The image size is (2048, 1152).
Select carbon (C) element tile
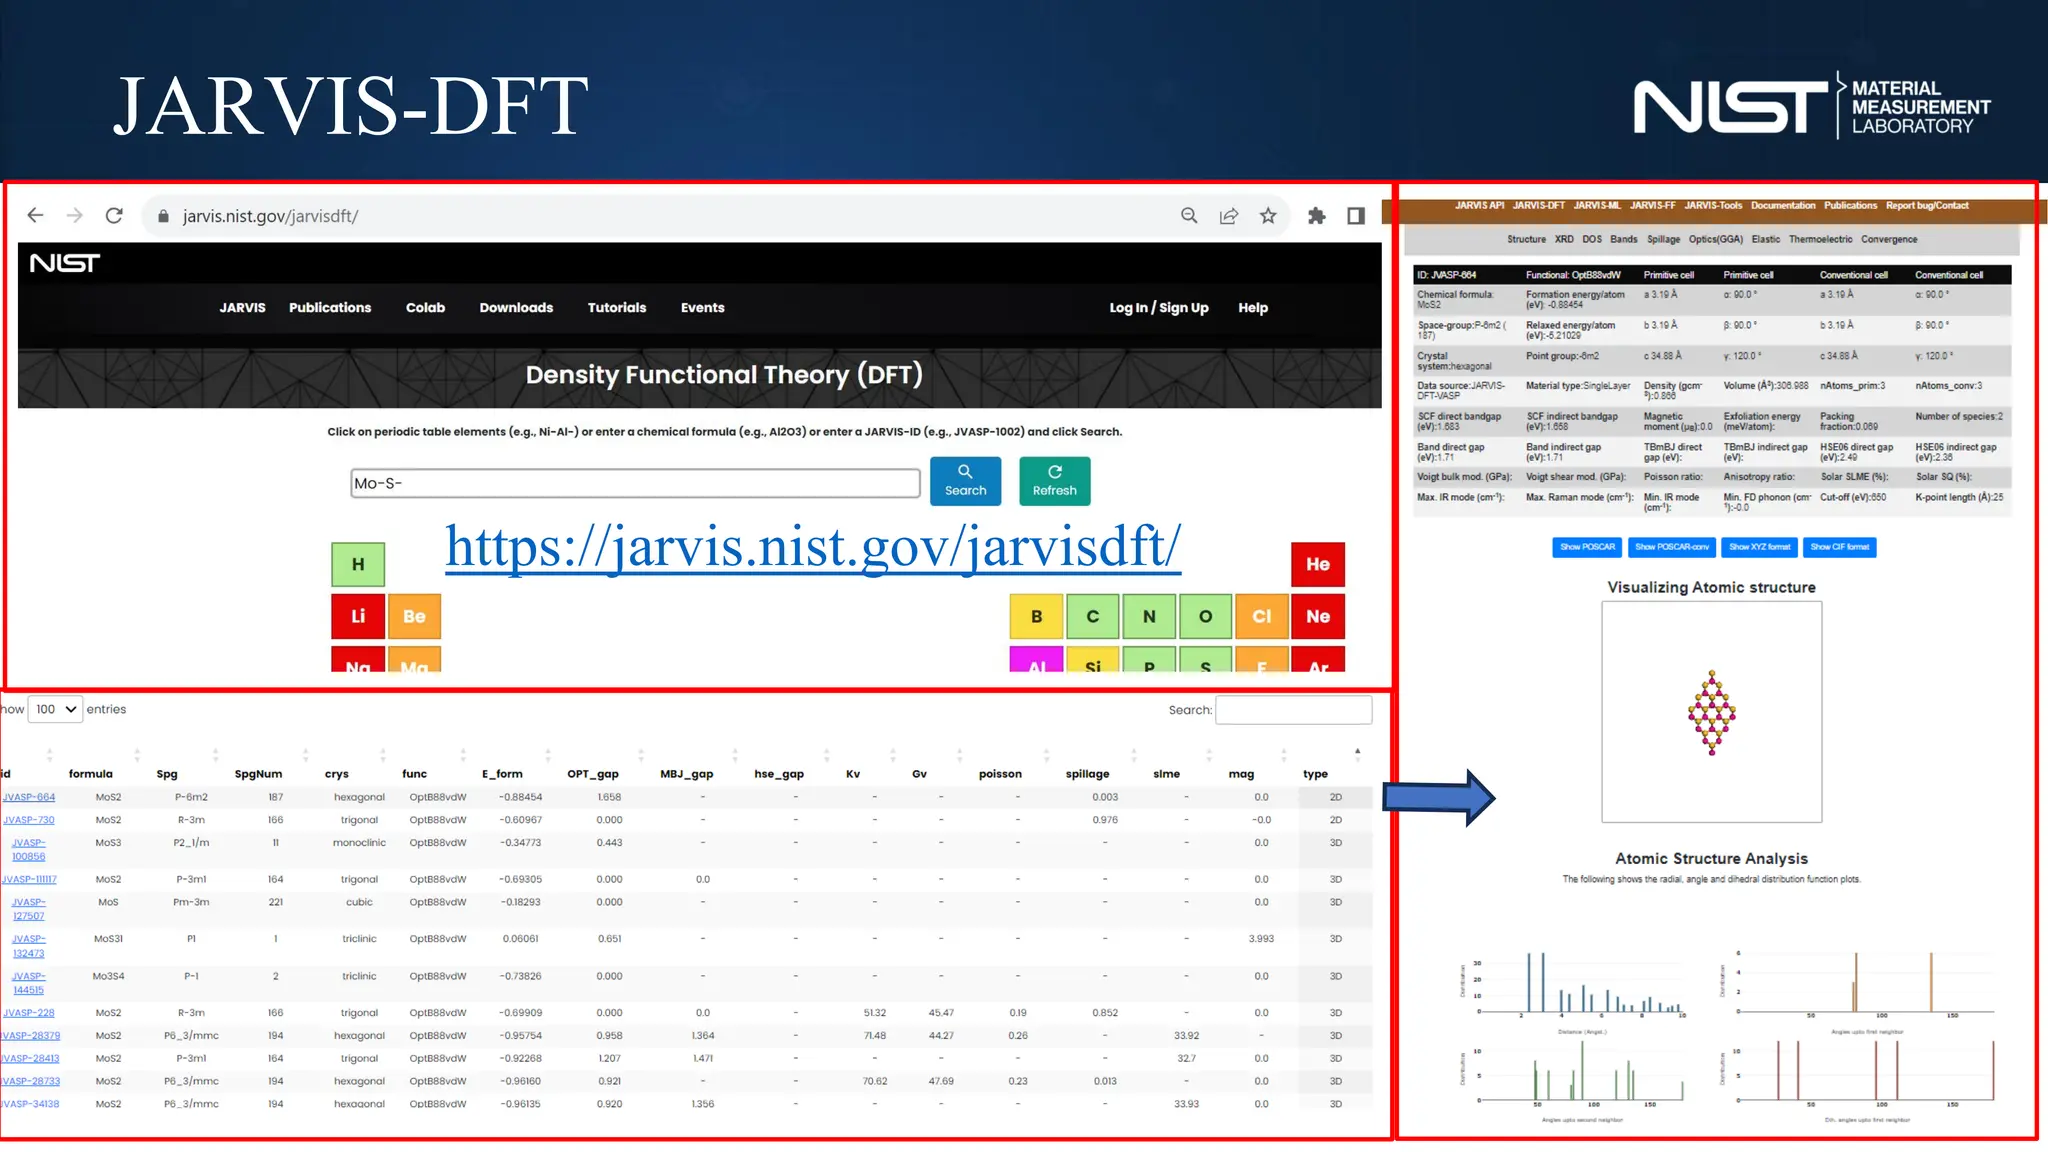tap(1093, 616)
